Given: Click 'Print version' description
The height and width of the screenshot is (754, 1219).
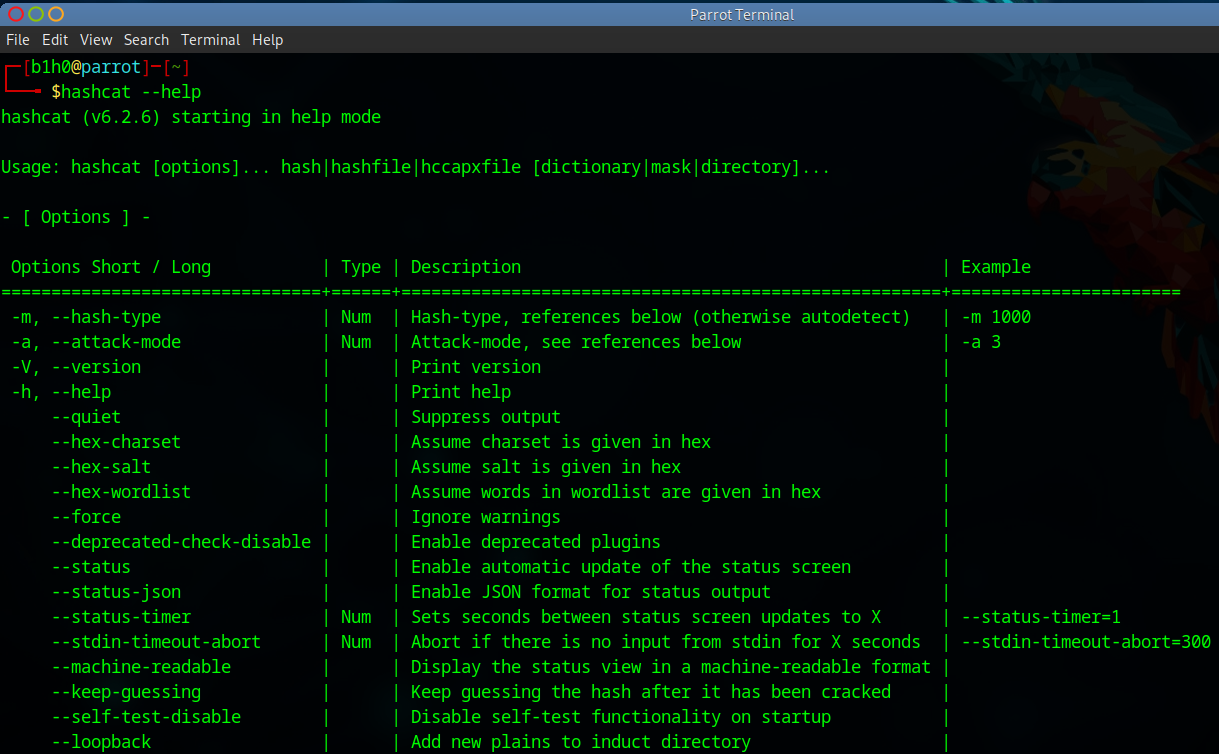Looking at the screenshot, I should point(476,367).
